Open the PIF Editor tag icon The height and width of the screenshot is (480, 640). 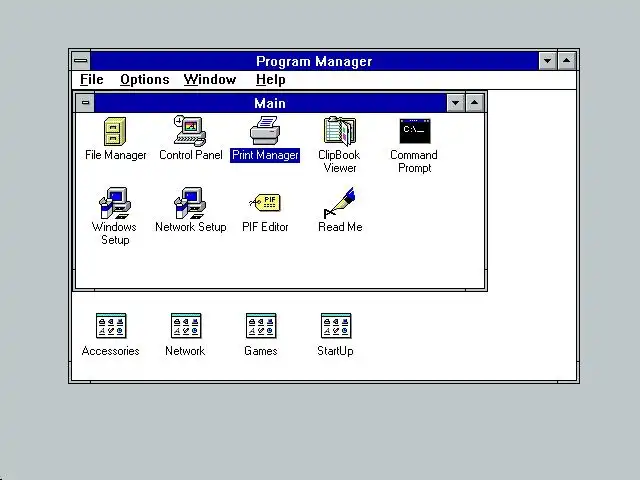point(265,202)
